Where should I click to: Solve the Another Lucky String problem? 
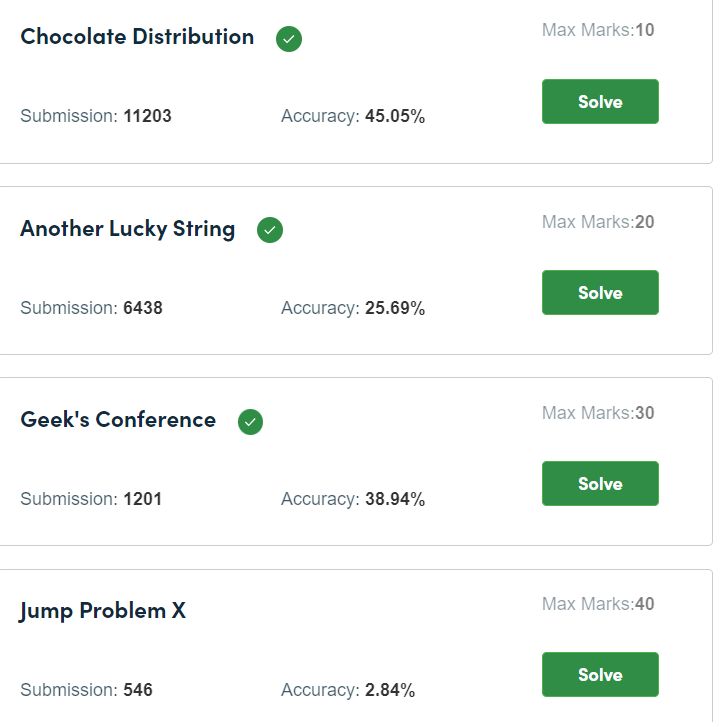click(x=600, y=293)
